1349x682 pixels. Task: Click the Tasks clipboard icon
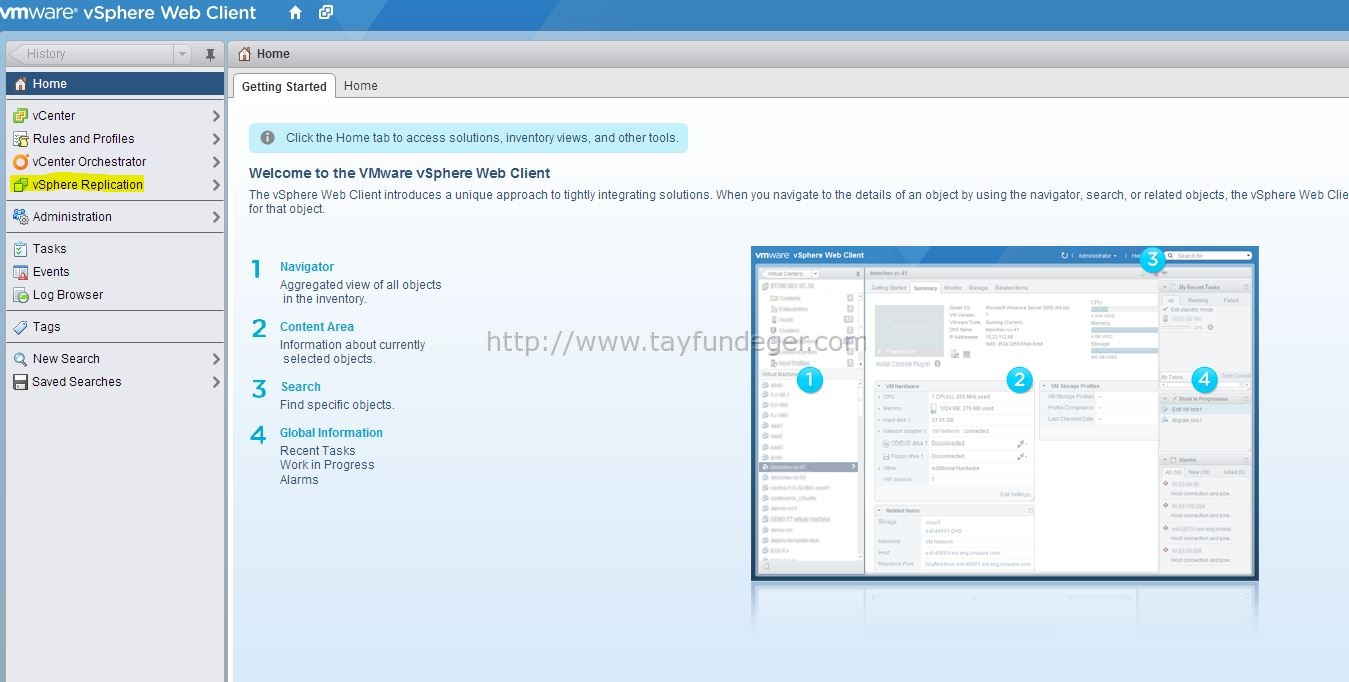[x=20, y=249]
